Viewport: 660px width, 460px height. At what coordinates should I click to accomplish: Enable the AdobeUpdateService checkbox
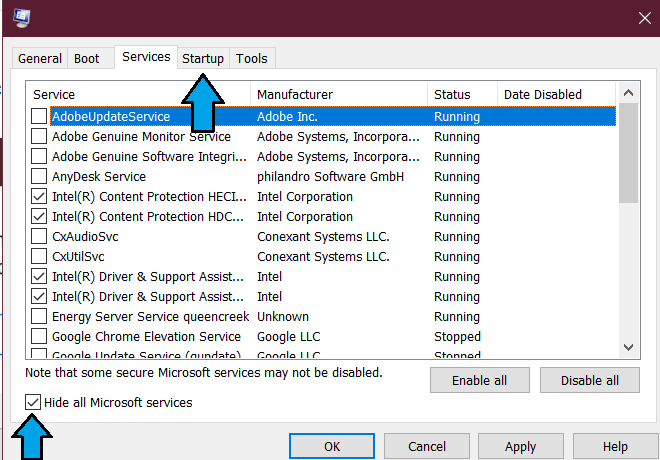[x=39, y=116]
